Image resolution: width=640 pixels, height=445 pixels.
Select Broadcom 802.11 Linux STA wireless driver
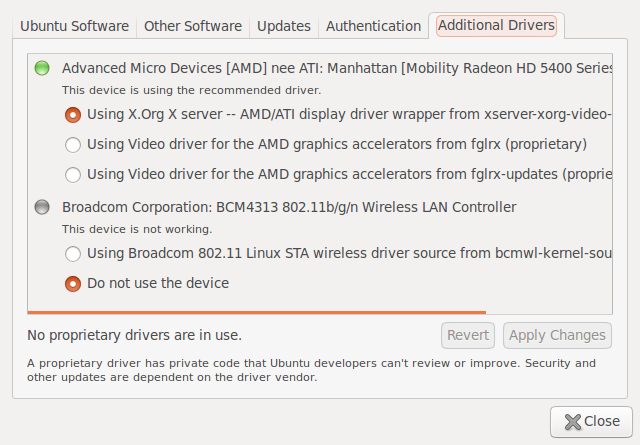pyautogui.click(x=73, y=254)
